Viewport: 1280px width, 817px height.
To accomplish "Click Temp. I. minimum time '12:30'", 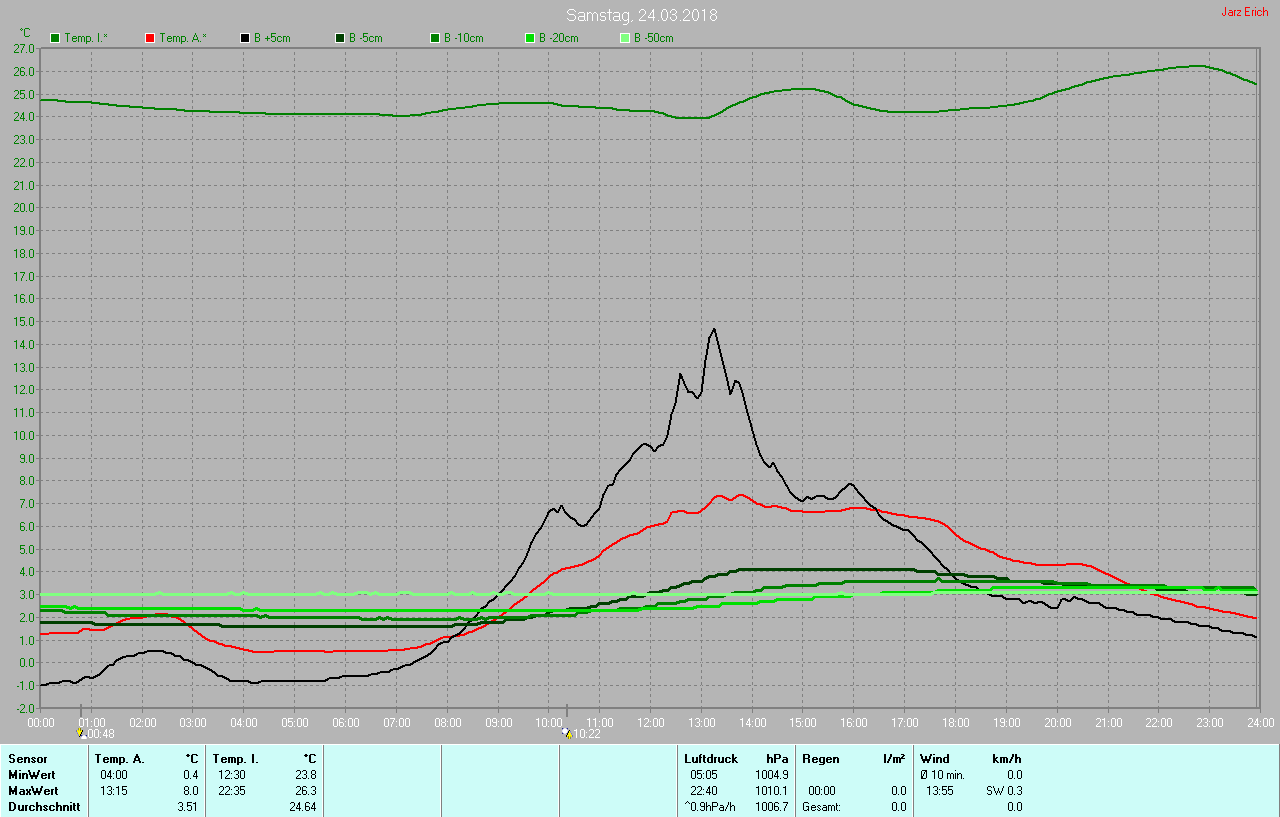I will tap(232, 775).
